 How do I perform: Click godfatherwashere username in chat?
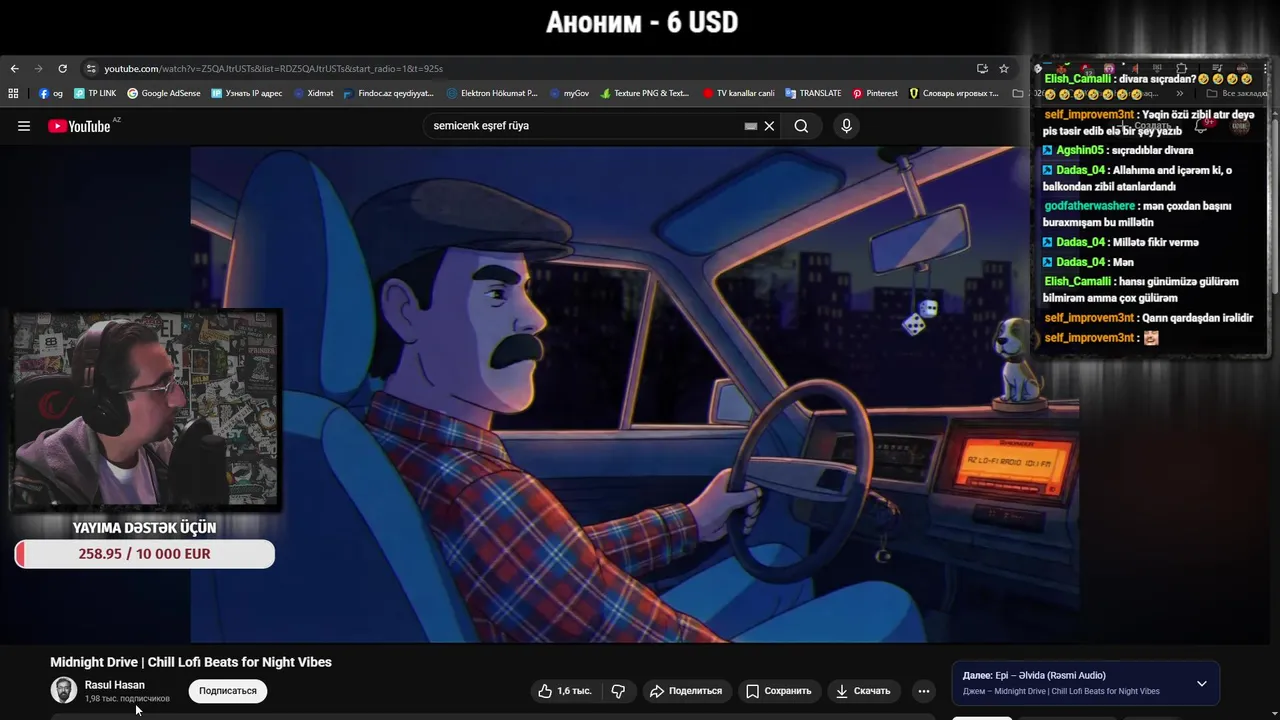1090,206
